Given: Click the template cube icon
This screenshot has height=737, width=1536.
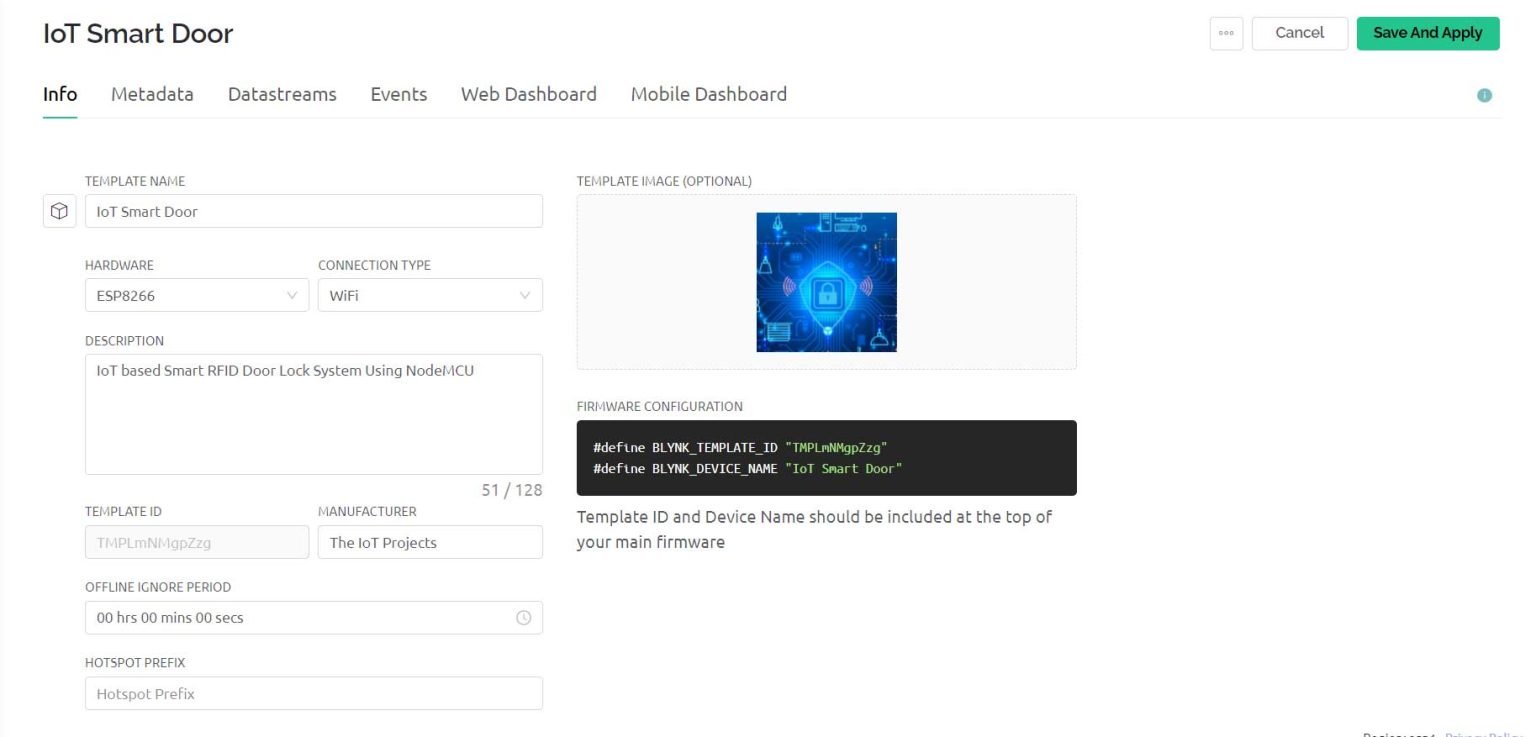Looking at the screenshot, I should pos(60,212).
